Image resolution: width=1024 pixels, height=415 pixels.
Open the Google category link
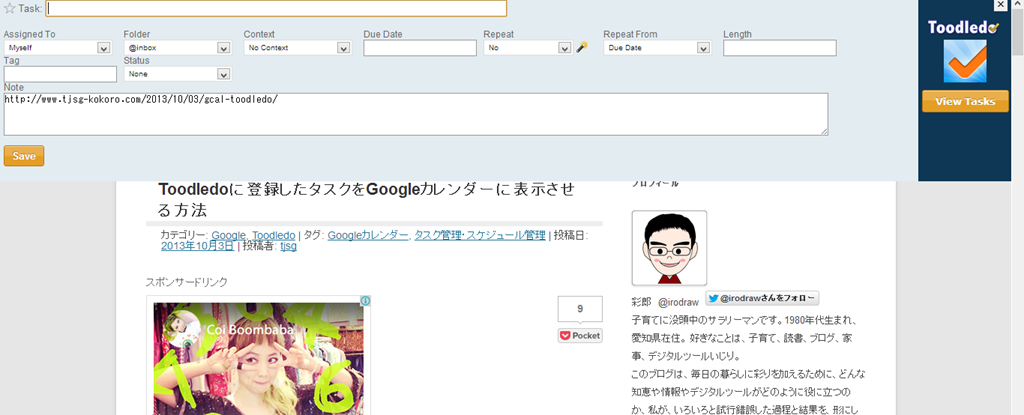tap(228, 235)
